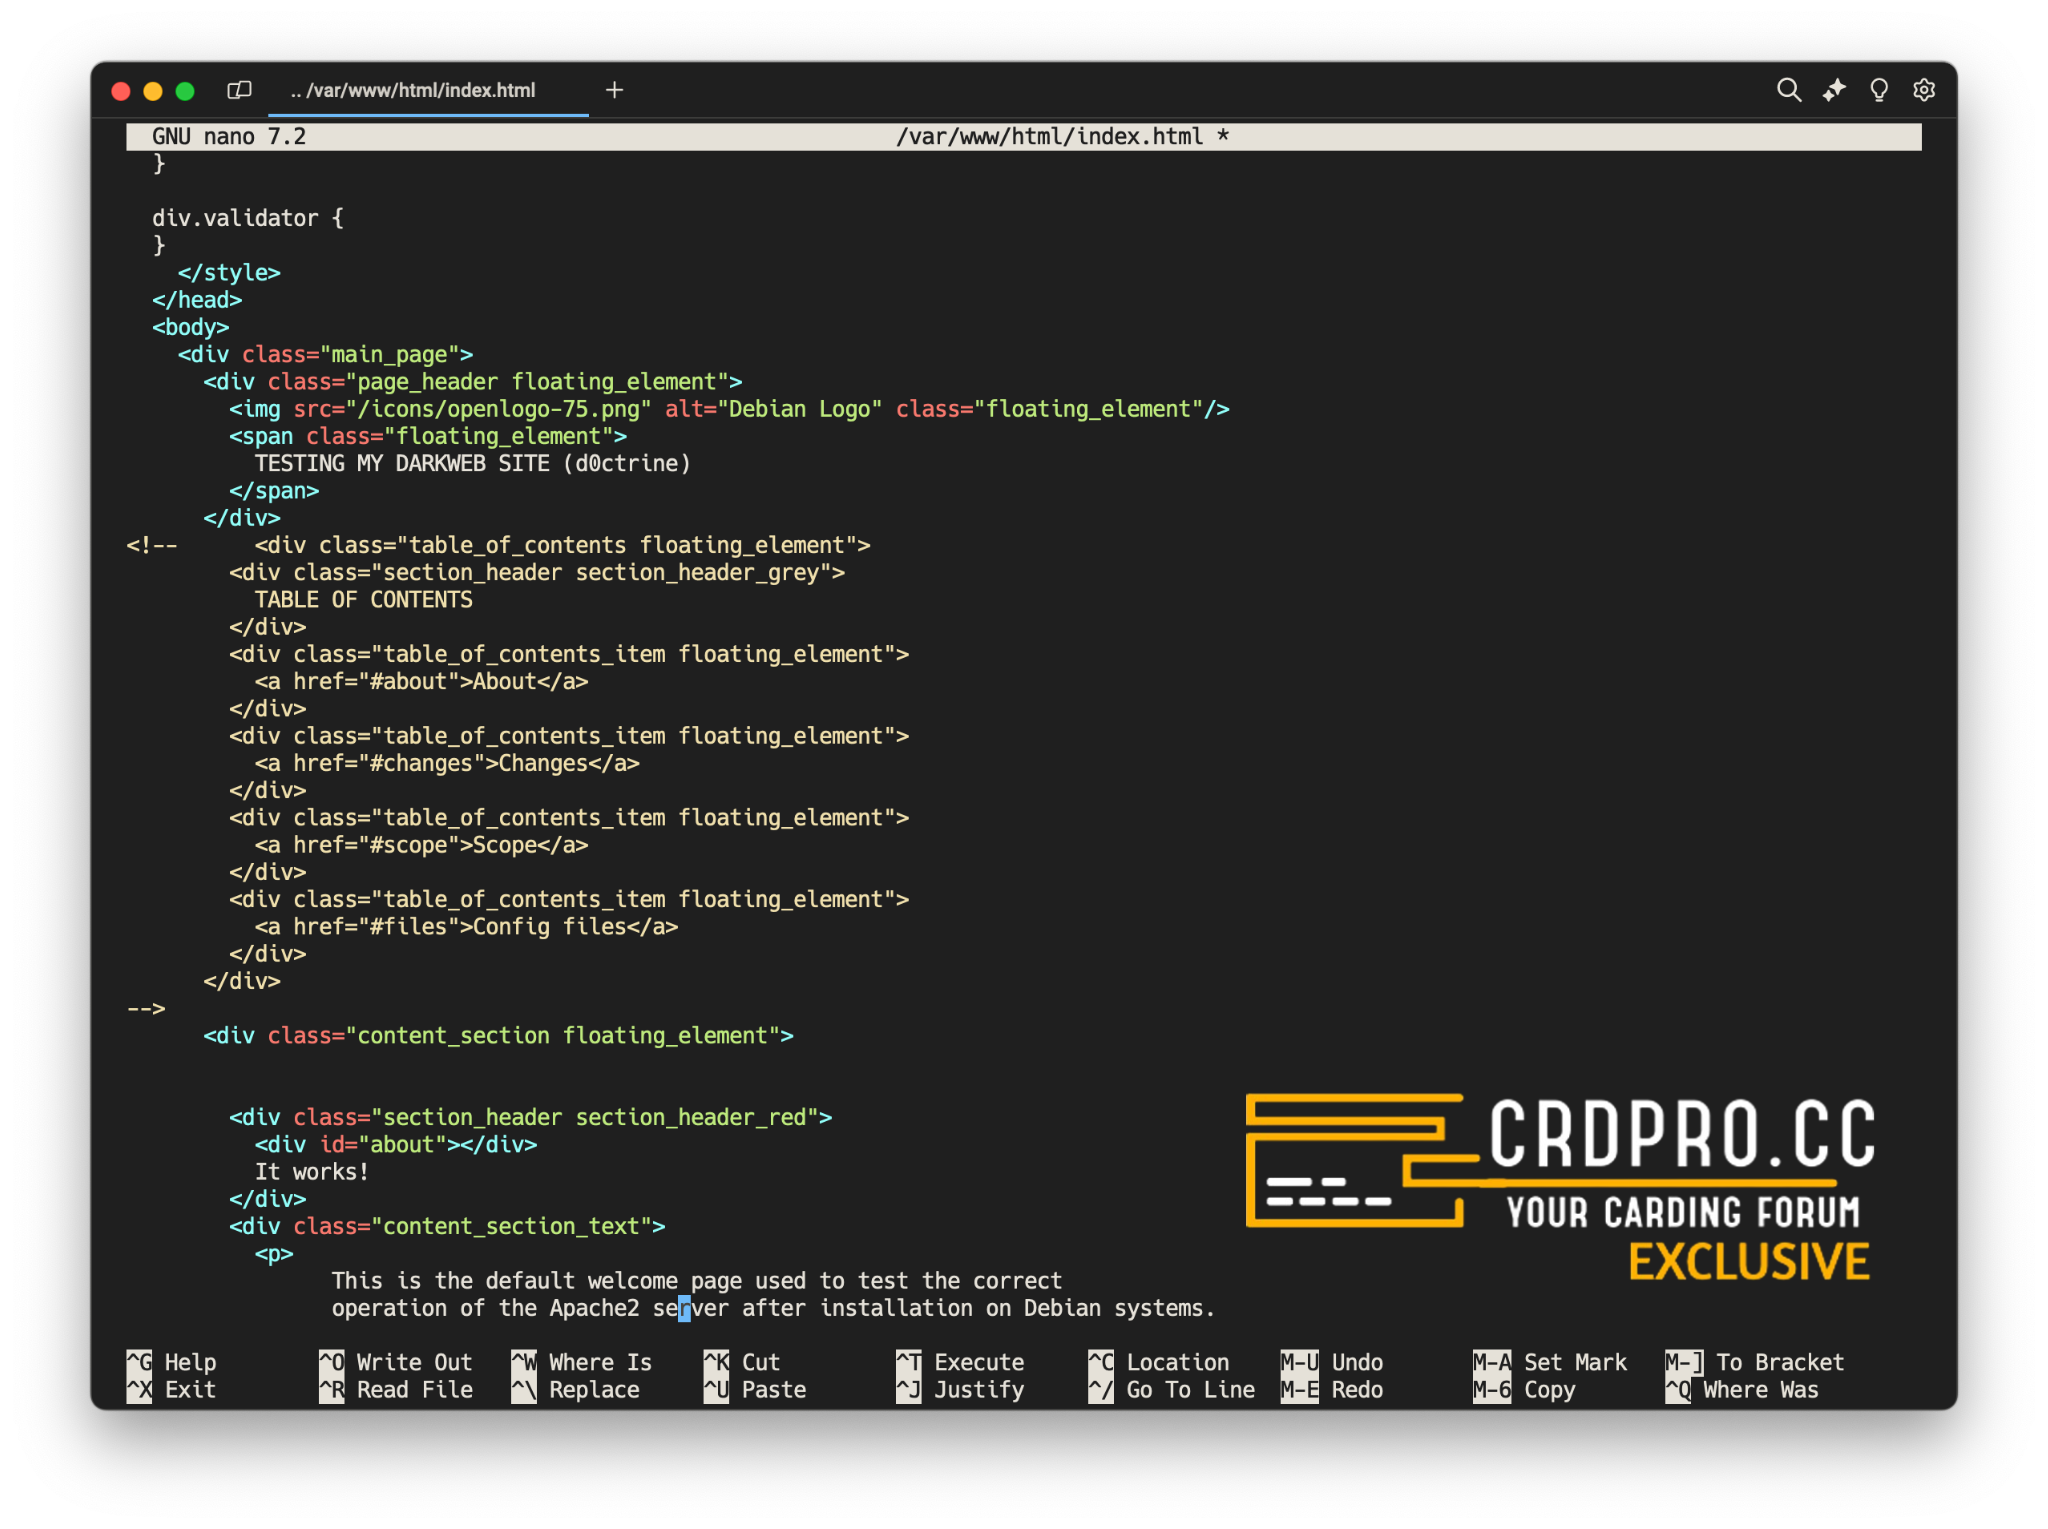Image resolution: width=2048 pixels, height=1529 pixels.
Task: Click the ^/ Go To Line shortcut
Action: click(x=1171, y=1389)
